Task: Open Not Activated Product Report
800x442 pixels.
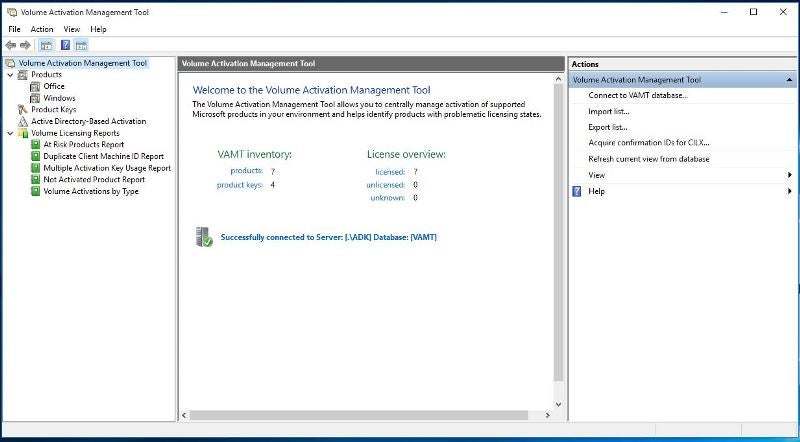Action: [94, 180]
